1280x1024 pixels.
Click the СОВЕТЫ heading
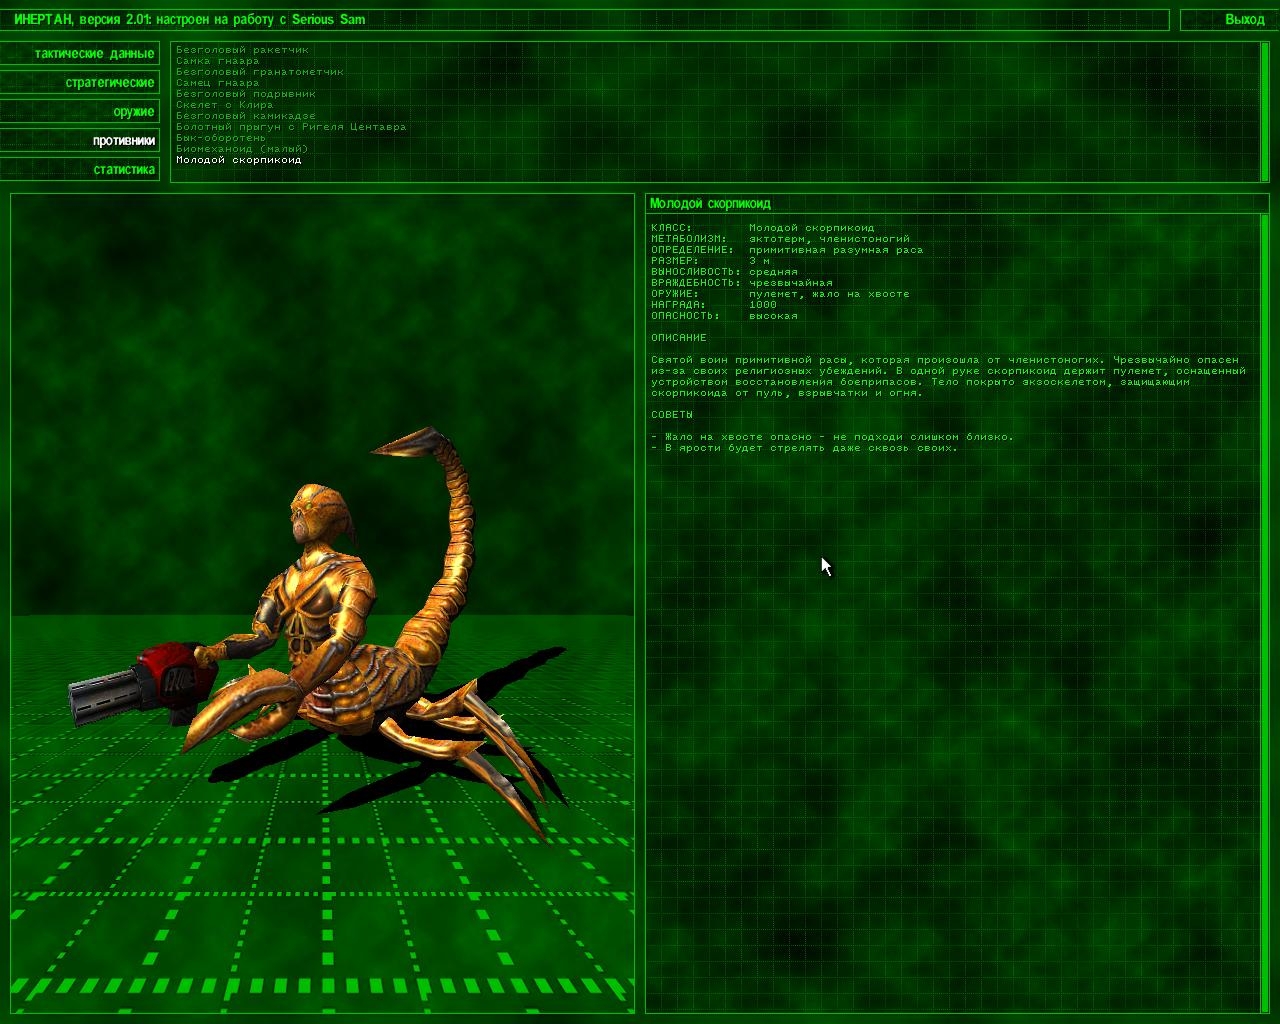coord(671,414)
